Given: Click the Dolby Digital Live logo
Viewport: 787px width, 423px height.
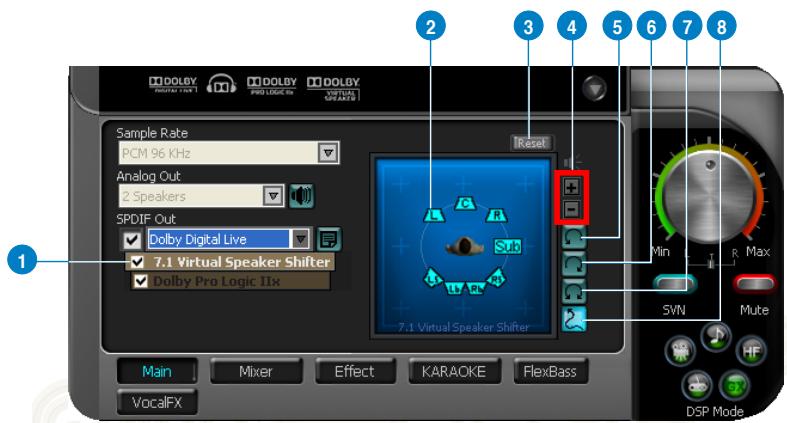Looking at the screenshot, I should (x=173, y=84).
